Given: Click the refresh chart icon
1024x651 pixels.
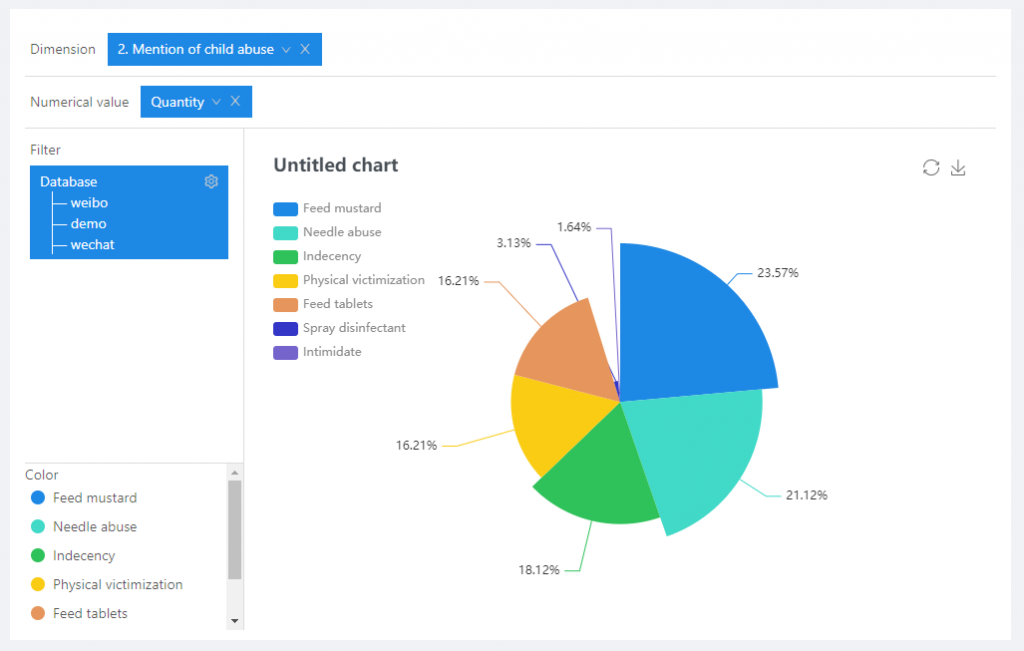Looking at the screenshot, I should click(931, 168).
